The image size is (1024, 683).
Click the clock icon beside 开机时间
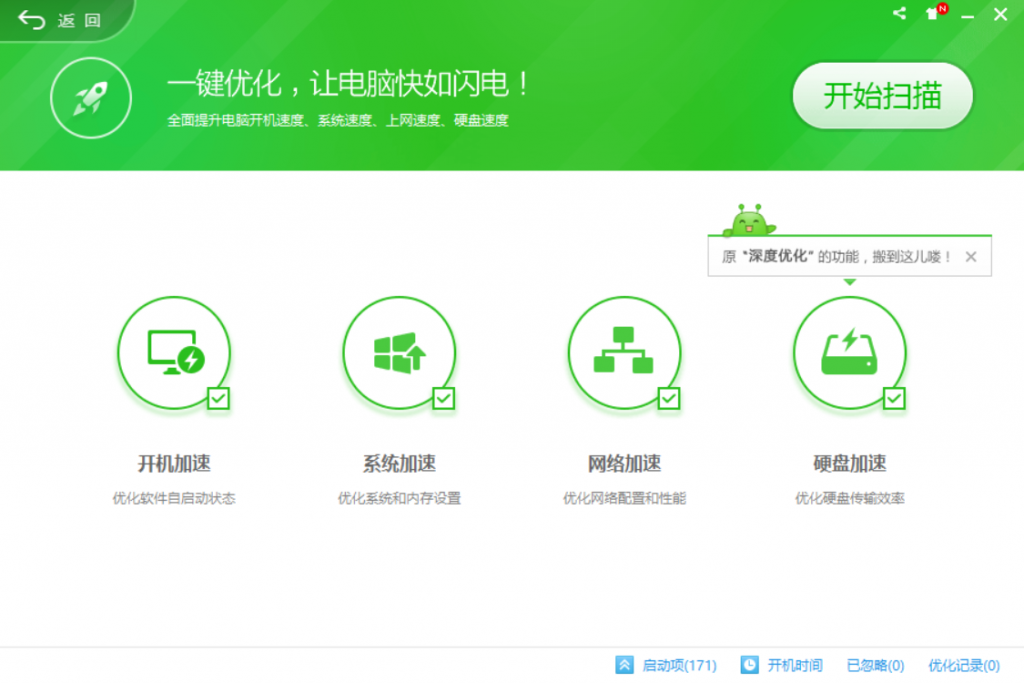click(x=749, y=665)
